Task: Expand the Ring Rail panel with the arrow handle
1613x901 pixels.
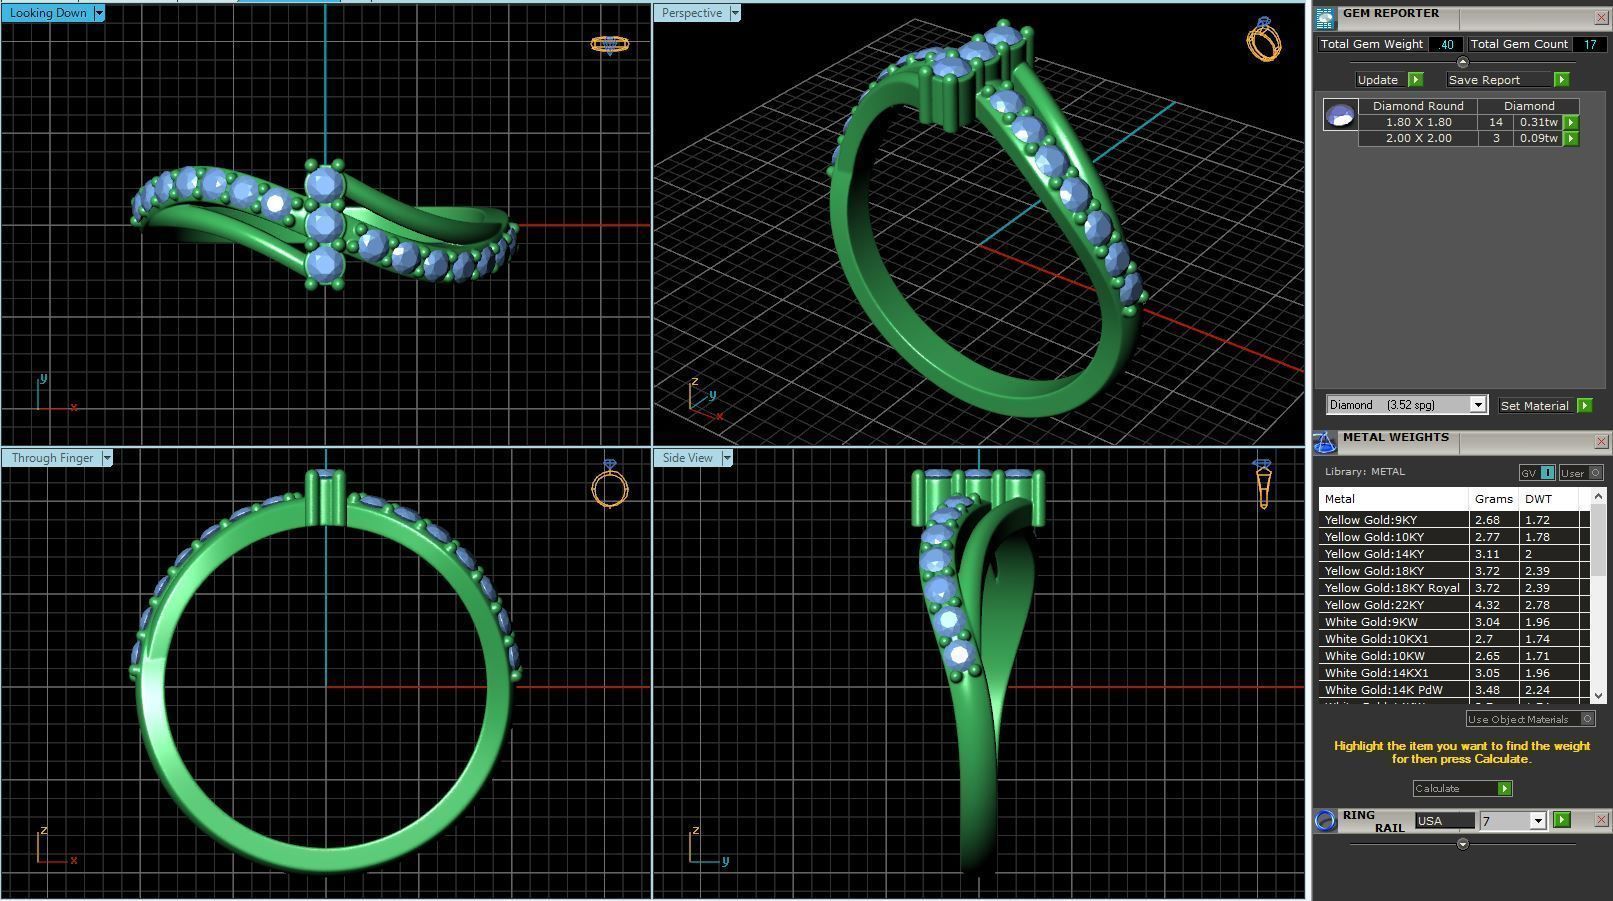Action: point(1463,844)
